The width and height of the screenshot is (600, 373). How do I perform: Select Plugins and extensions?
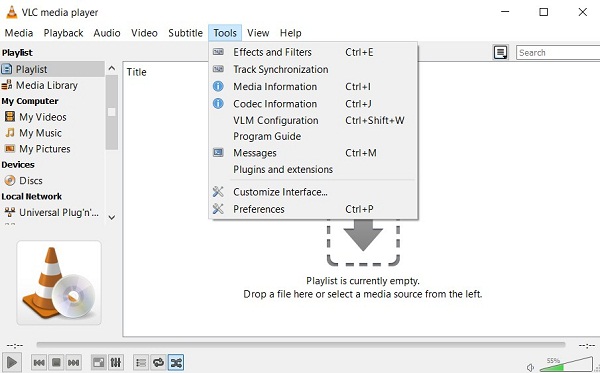pos(313,169)
